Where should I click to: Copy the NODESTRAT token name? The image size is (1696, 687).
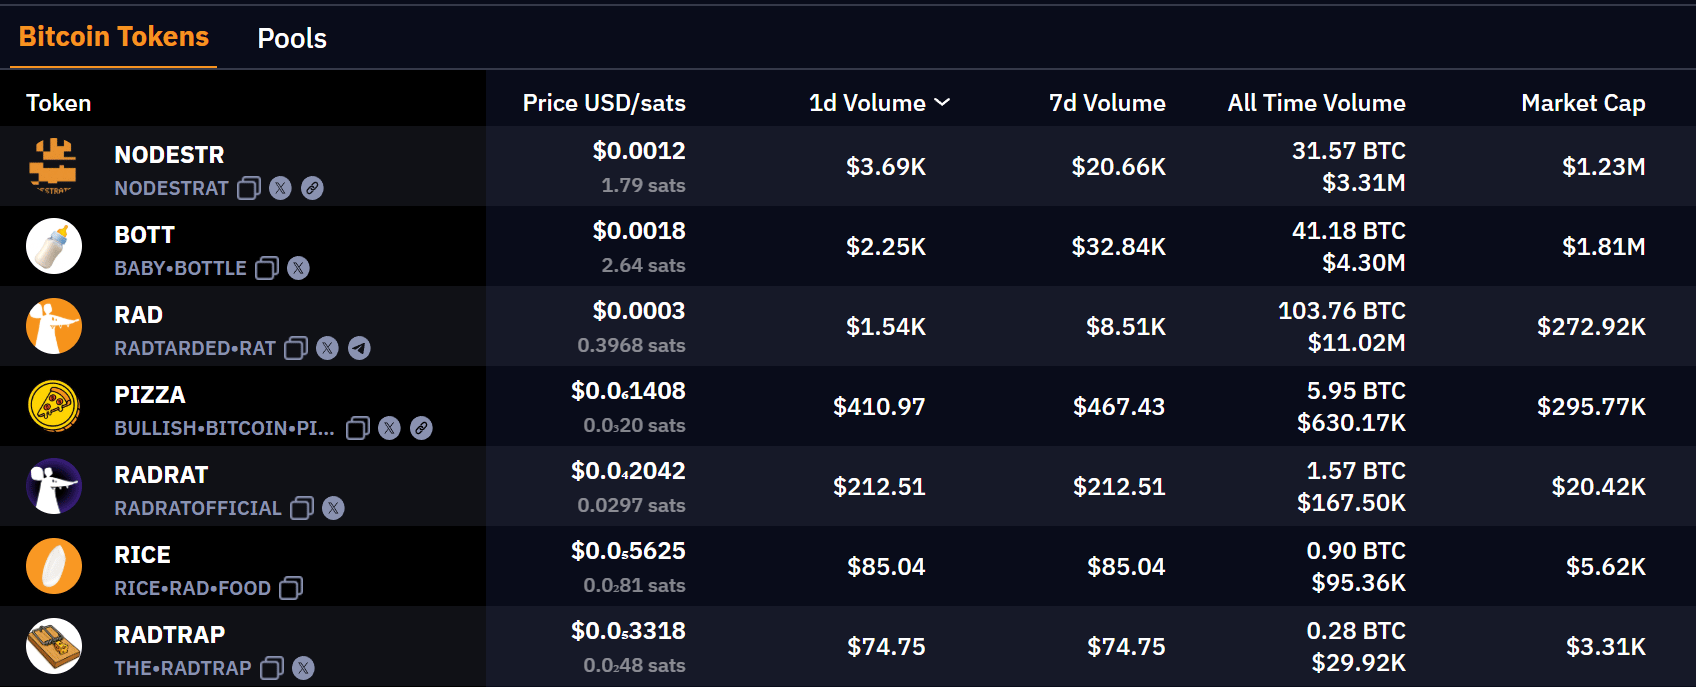pyautogui.click(x=249, y=188)
